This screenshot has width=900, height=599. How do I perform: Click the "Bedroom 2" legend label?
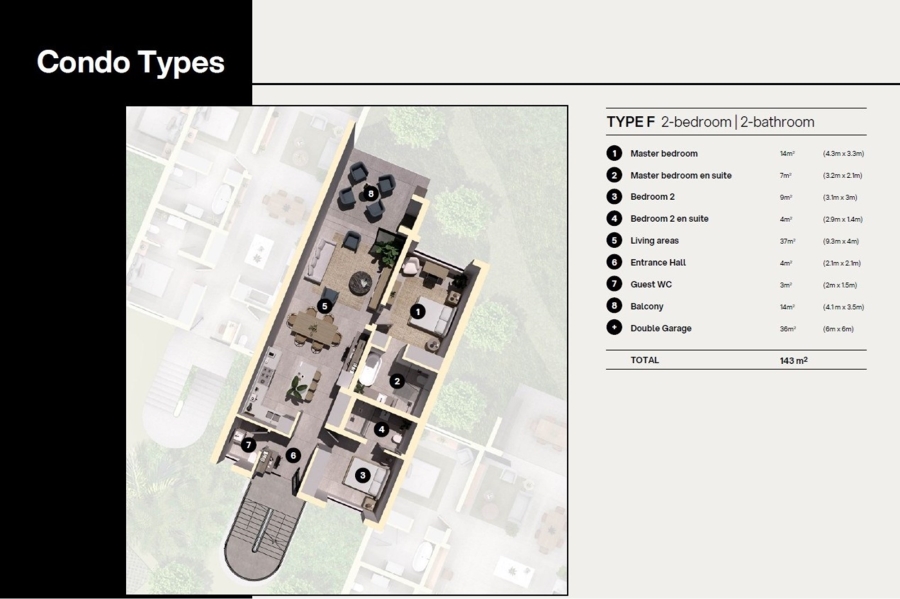pos(653,197)
